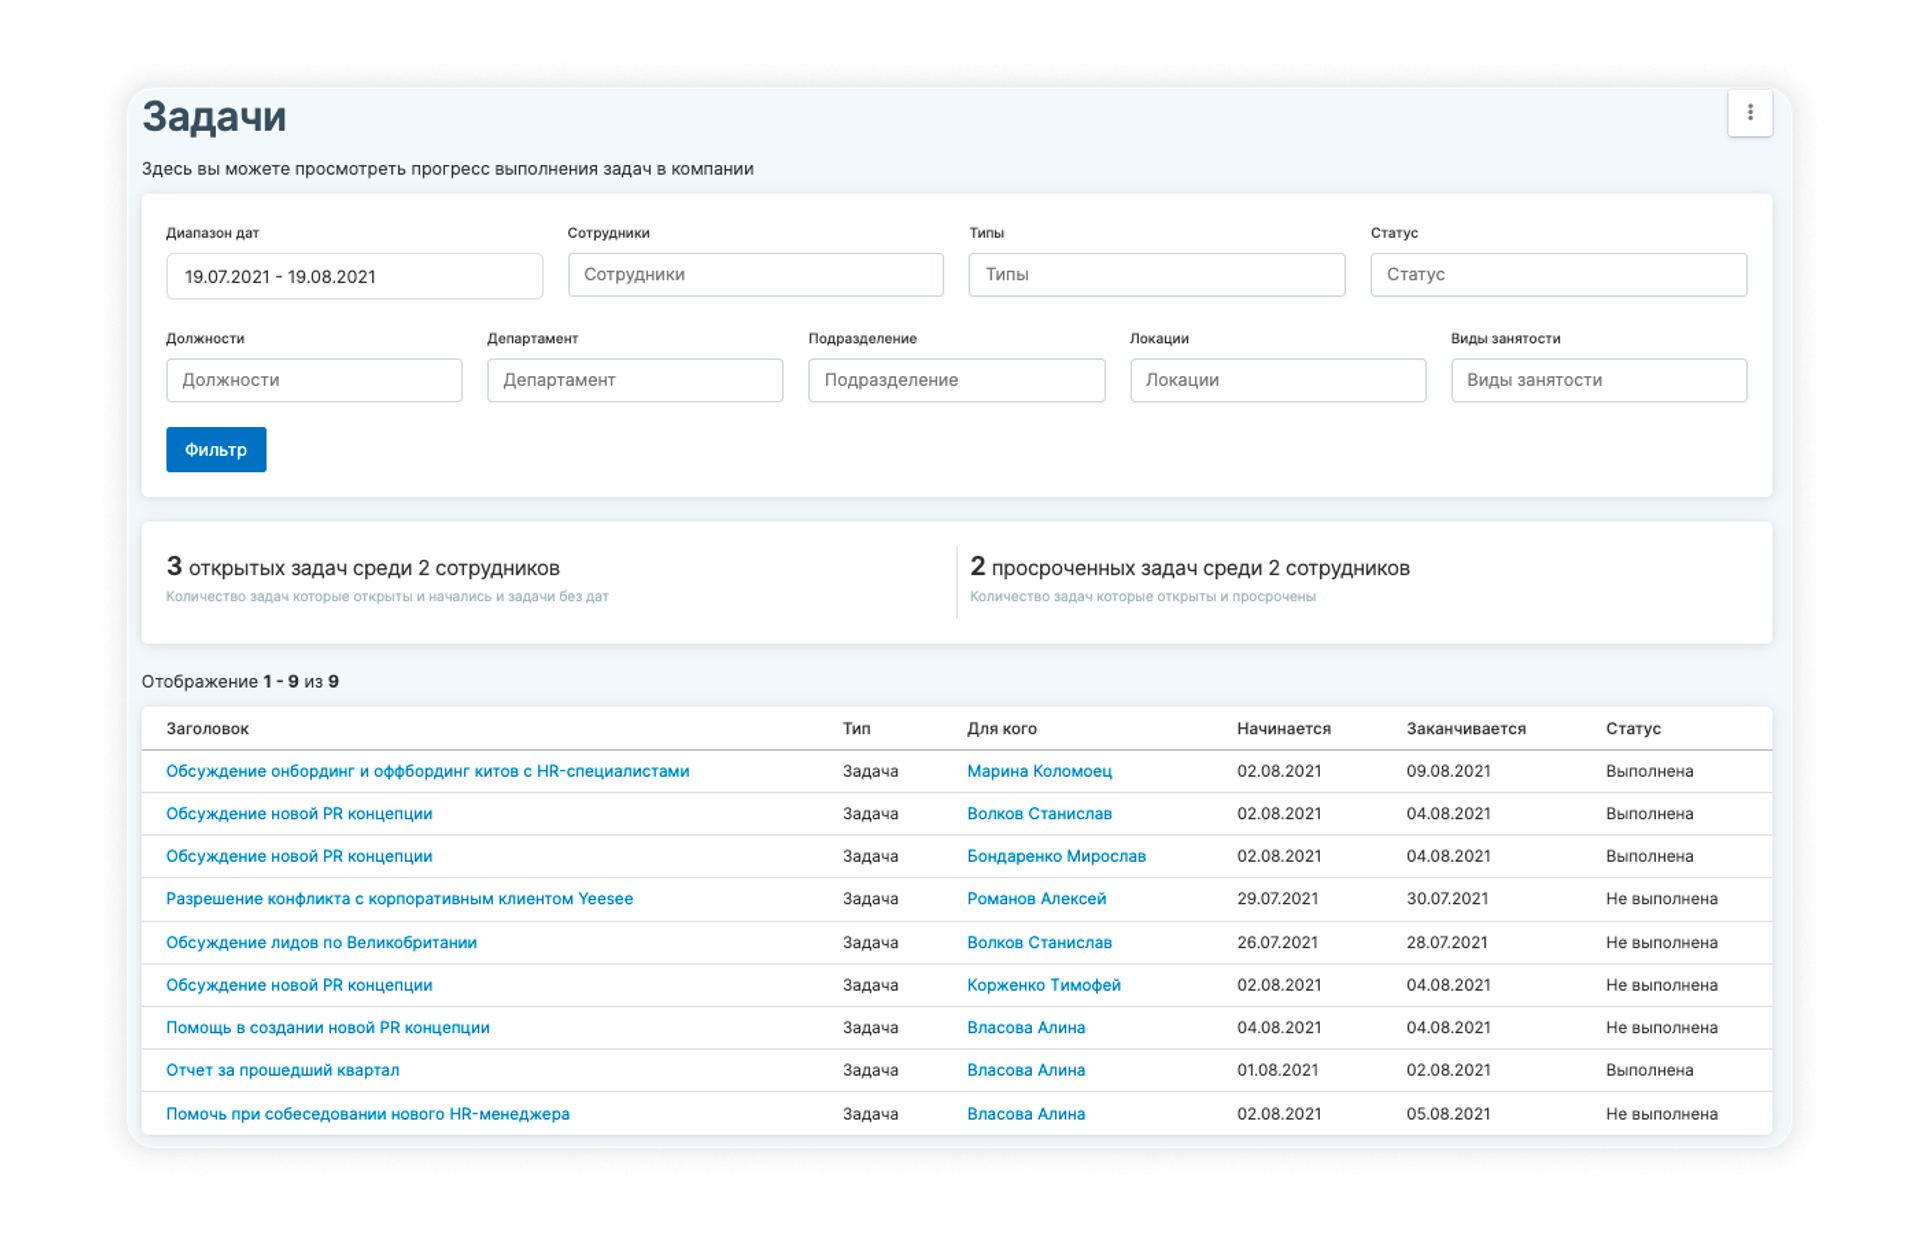The image size is (1920, 1234).
Task: Open the Локации filter dropdown
Action: (1278, 380)
